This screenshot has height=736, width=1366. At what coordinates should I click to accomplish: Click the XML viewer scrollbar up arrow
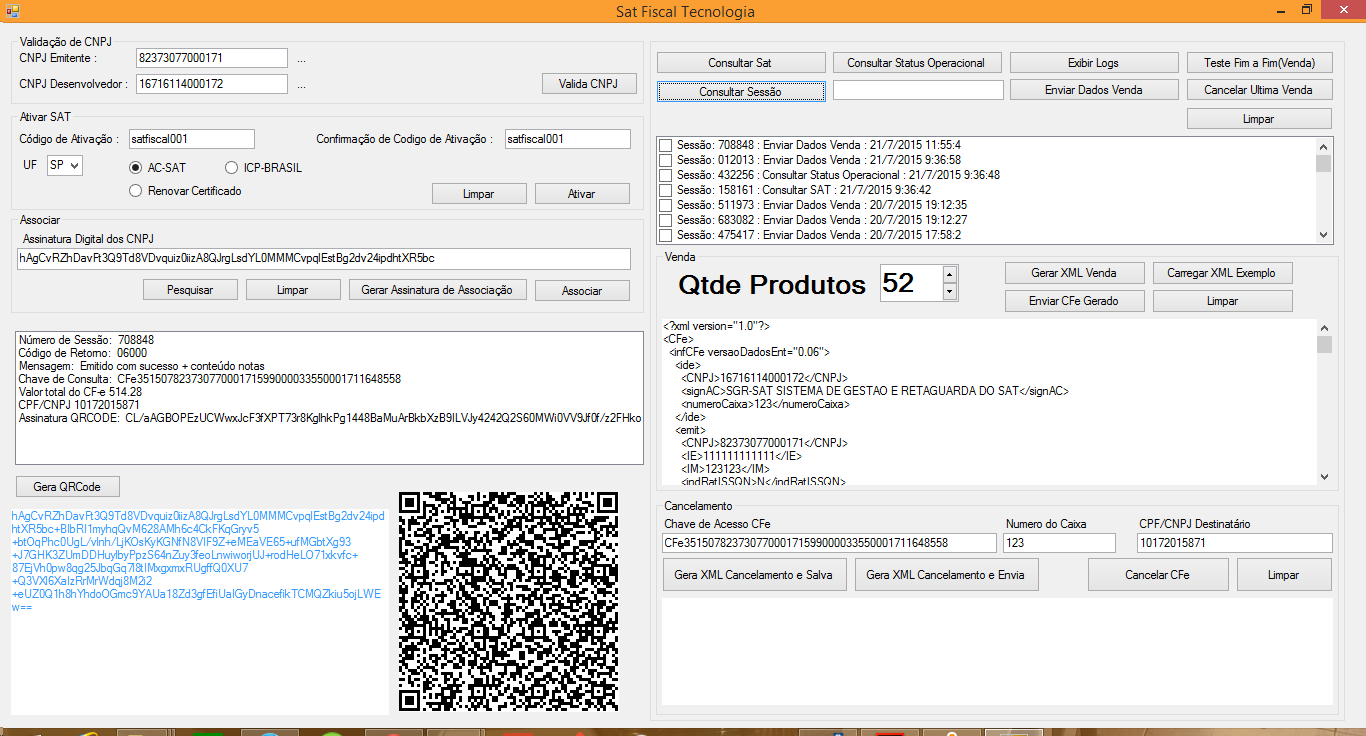(1324, 328)
